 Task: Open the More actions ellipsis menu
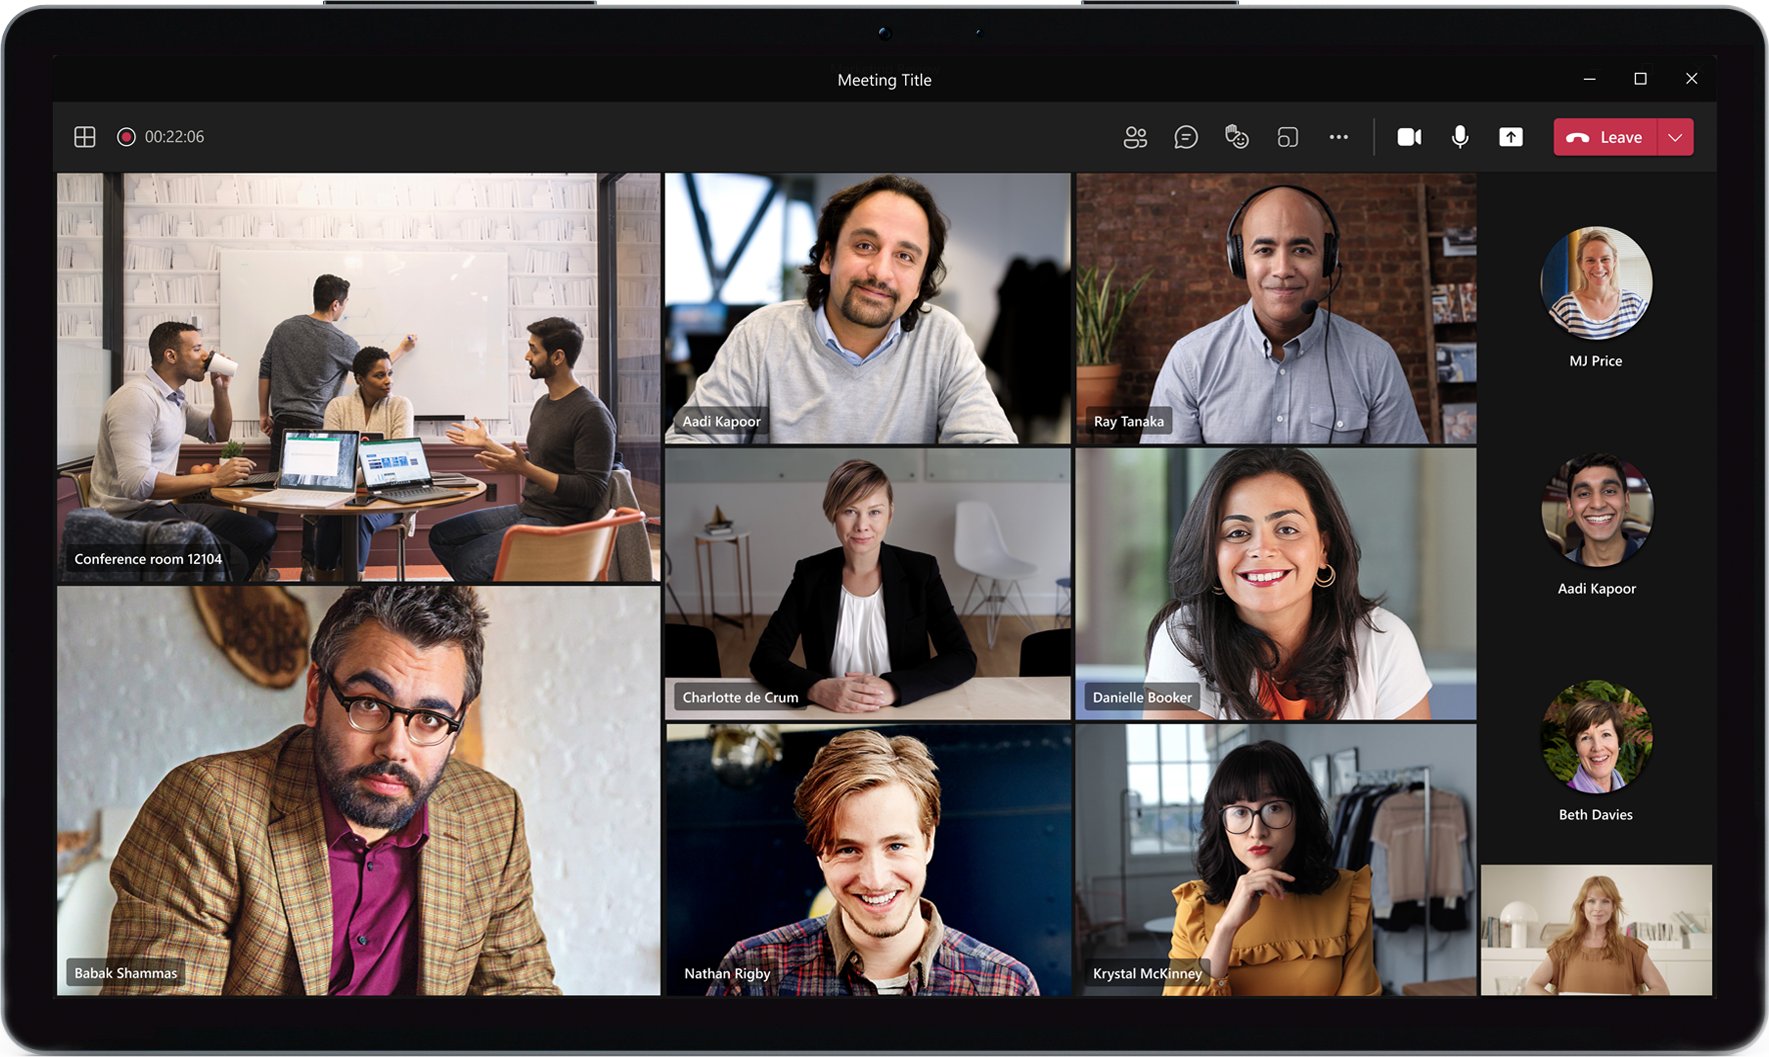[x=1339, y=137]
